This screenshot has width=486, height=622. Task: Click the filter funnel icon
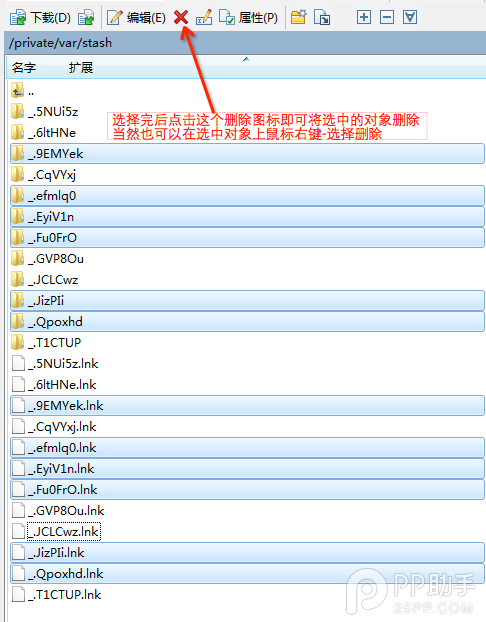pos(410,17)
